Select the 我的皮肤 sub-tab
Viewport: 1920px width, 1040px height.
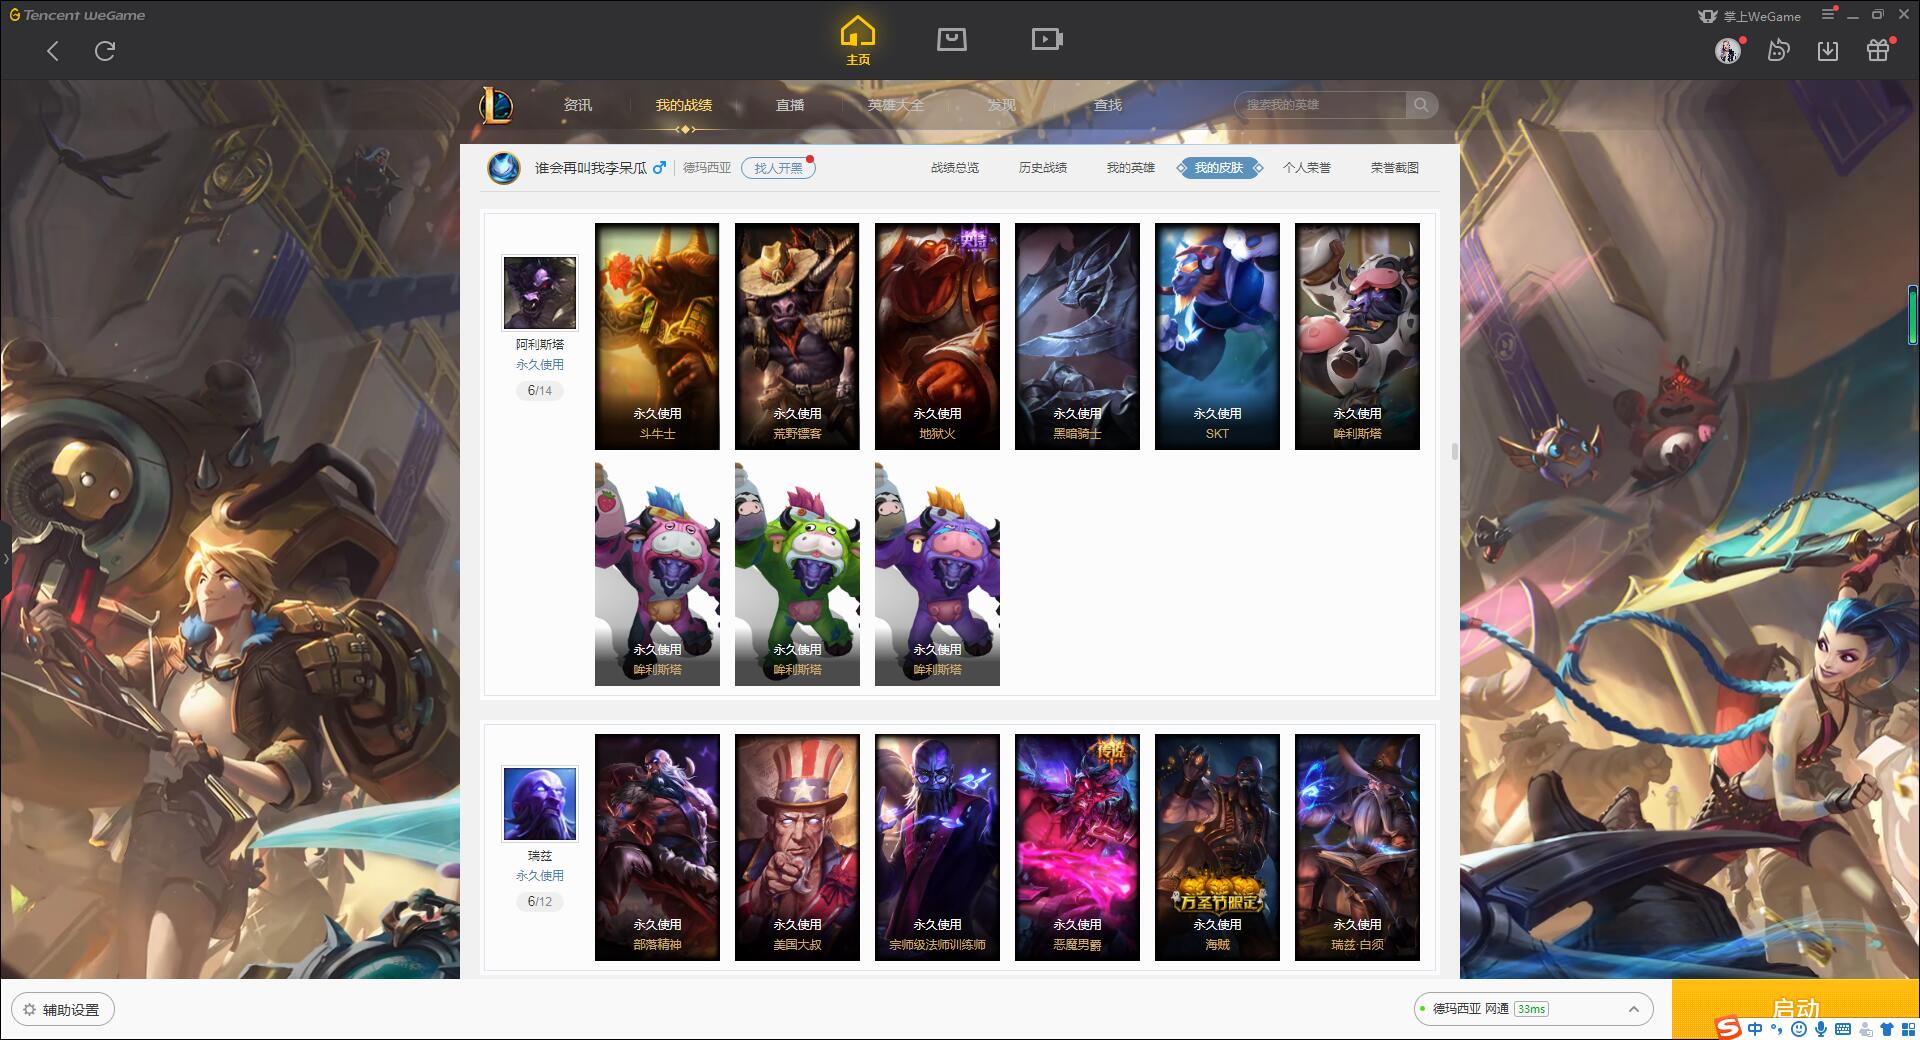pos(1219,168)
